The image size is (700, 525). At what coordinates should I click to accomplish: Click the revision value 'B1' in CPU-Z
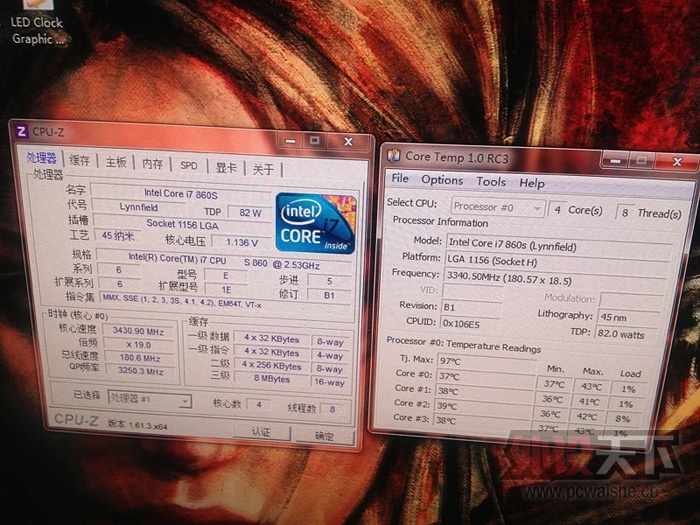click(x=329, y=296)
